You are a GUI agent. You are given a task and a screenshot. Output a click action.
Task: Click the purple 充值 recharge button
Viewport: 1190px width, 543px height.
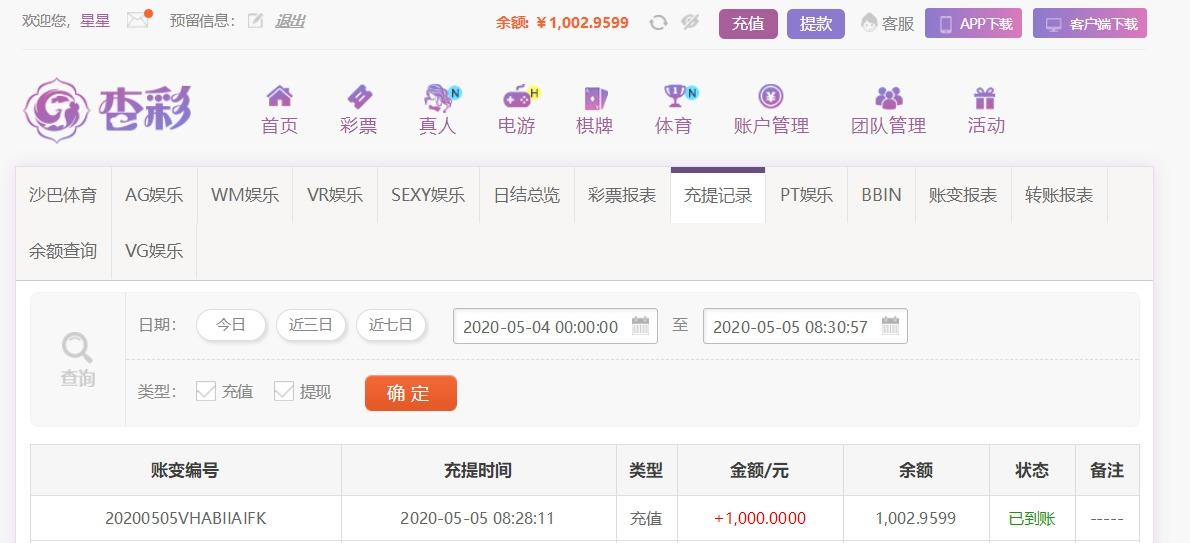click(748, 24)
